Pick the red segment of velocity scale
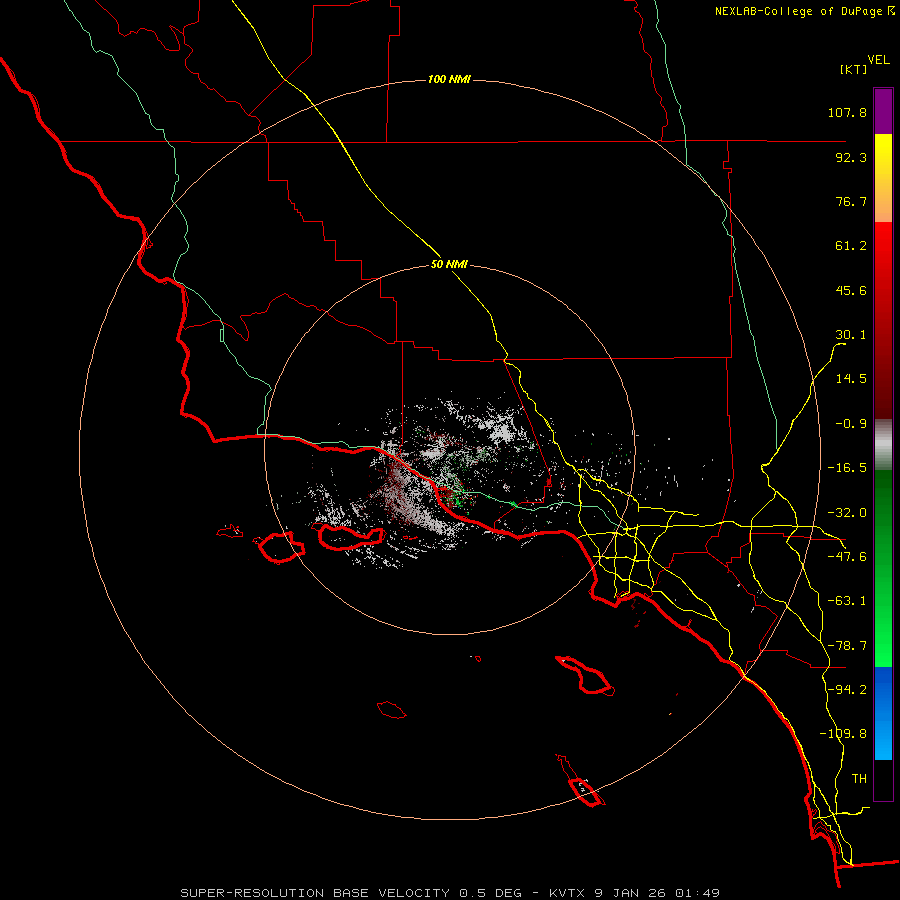 [x=883, y=320]
